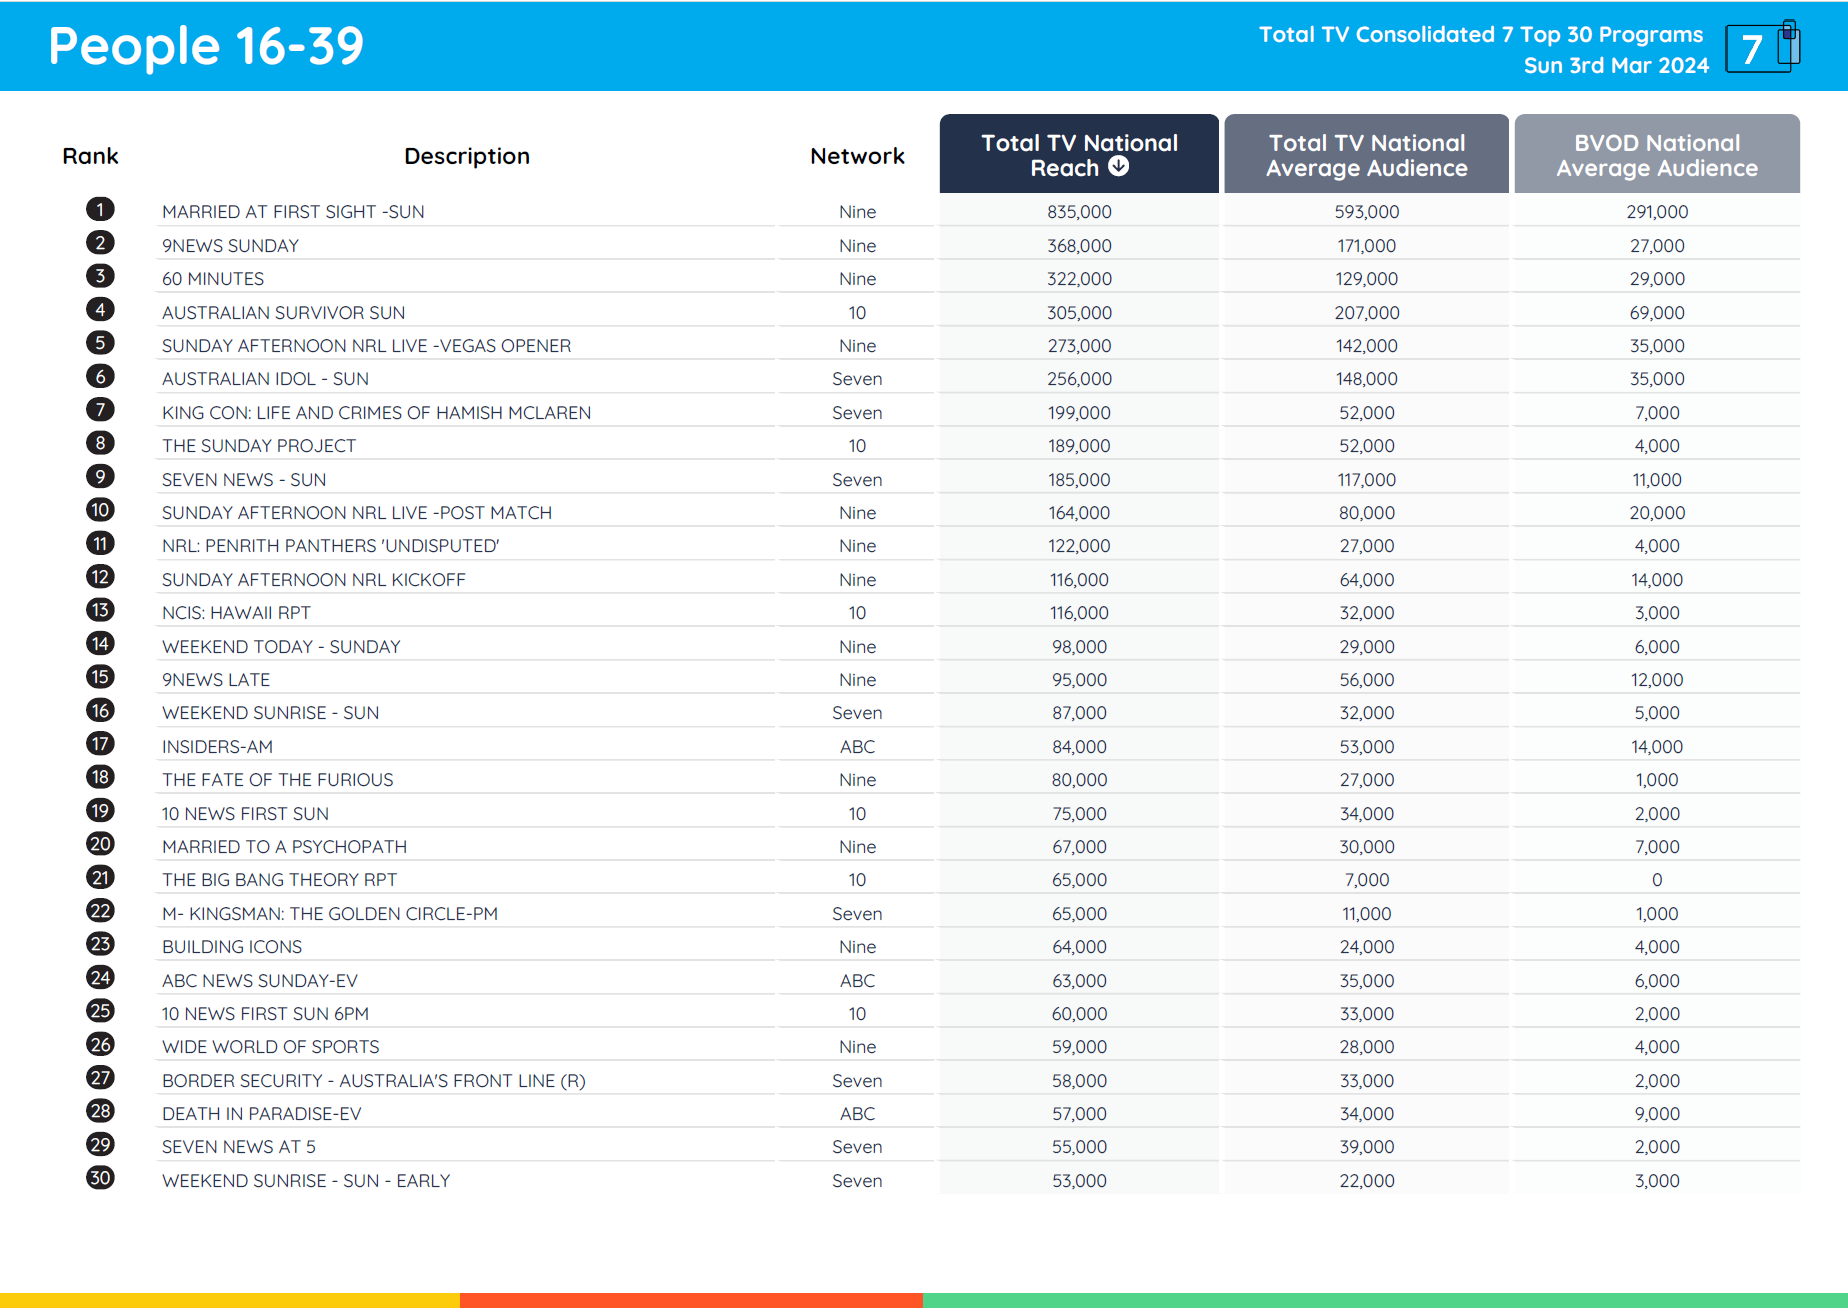1848x1308 pixels.
Task: Open the Description column header sort options
Action: point(467,156)
